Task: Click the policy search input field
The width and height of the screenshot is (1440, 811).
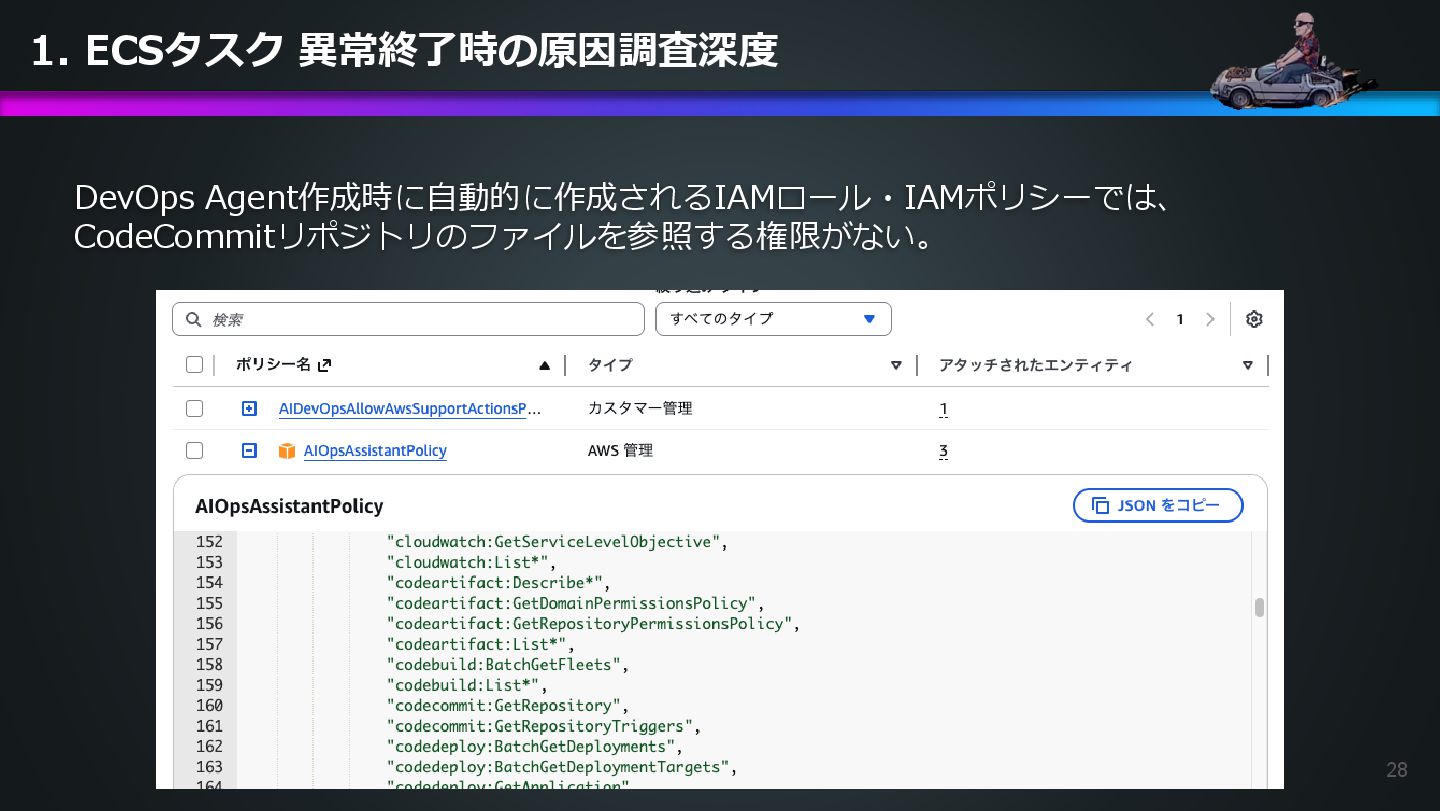Action: [x=408, y=319]
